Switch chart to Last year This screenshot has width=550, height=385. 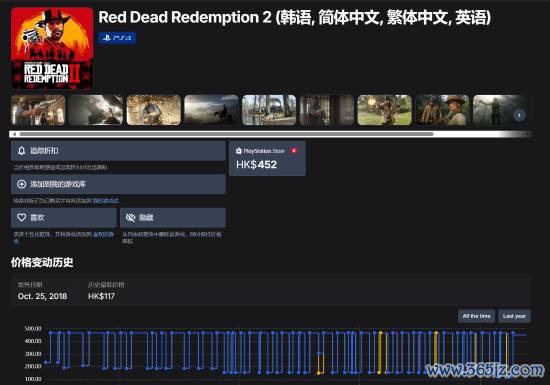[x=514, y=316]
